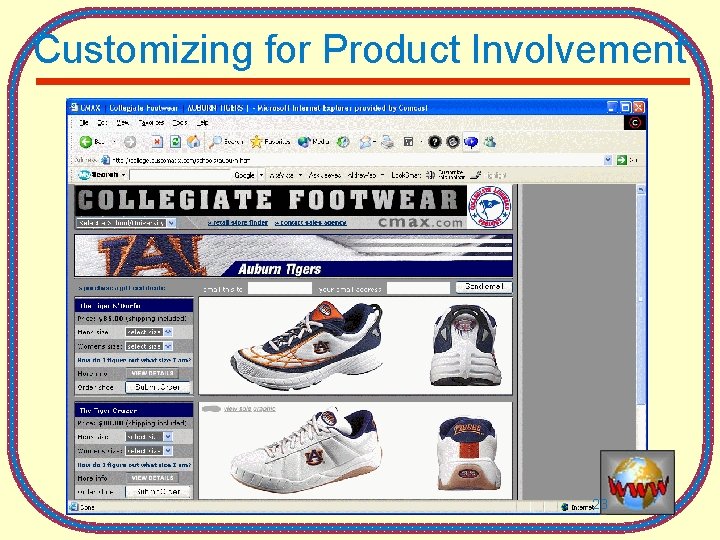Click the green Go arrow button
Screen dimensions: 720x540
click(622, 160)
